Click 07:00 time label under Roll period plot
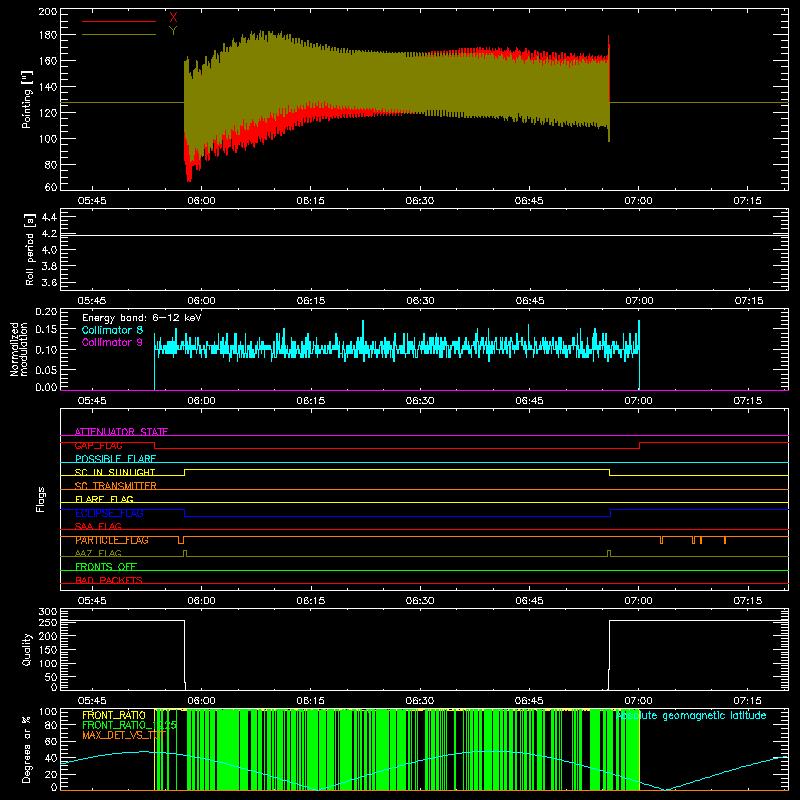 pos(639,301)
